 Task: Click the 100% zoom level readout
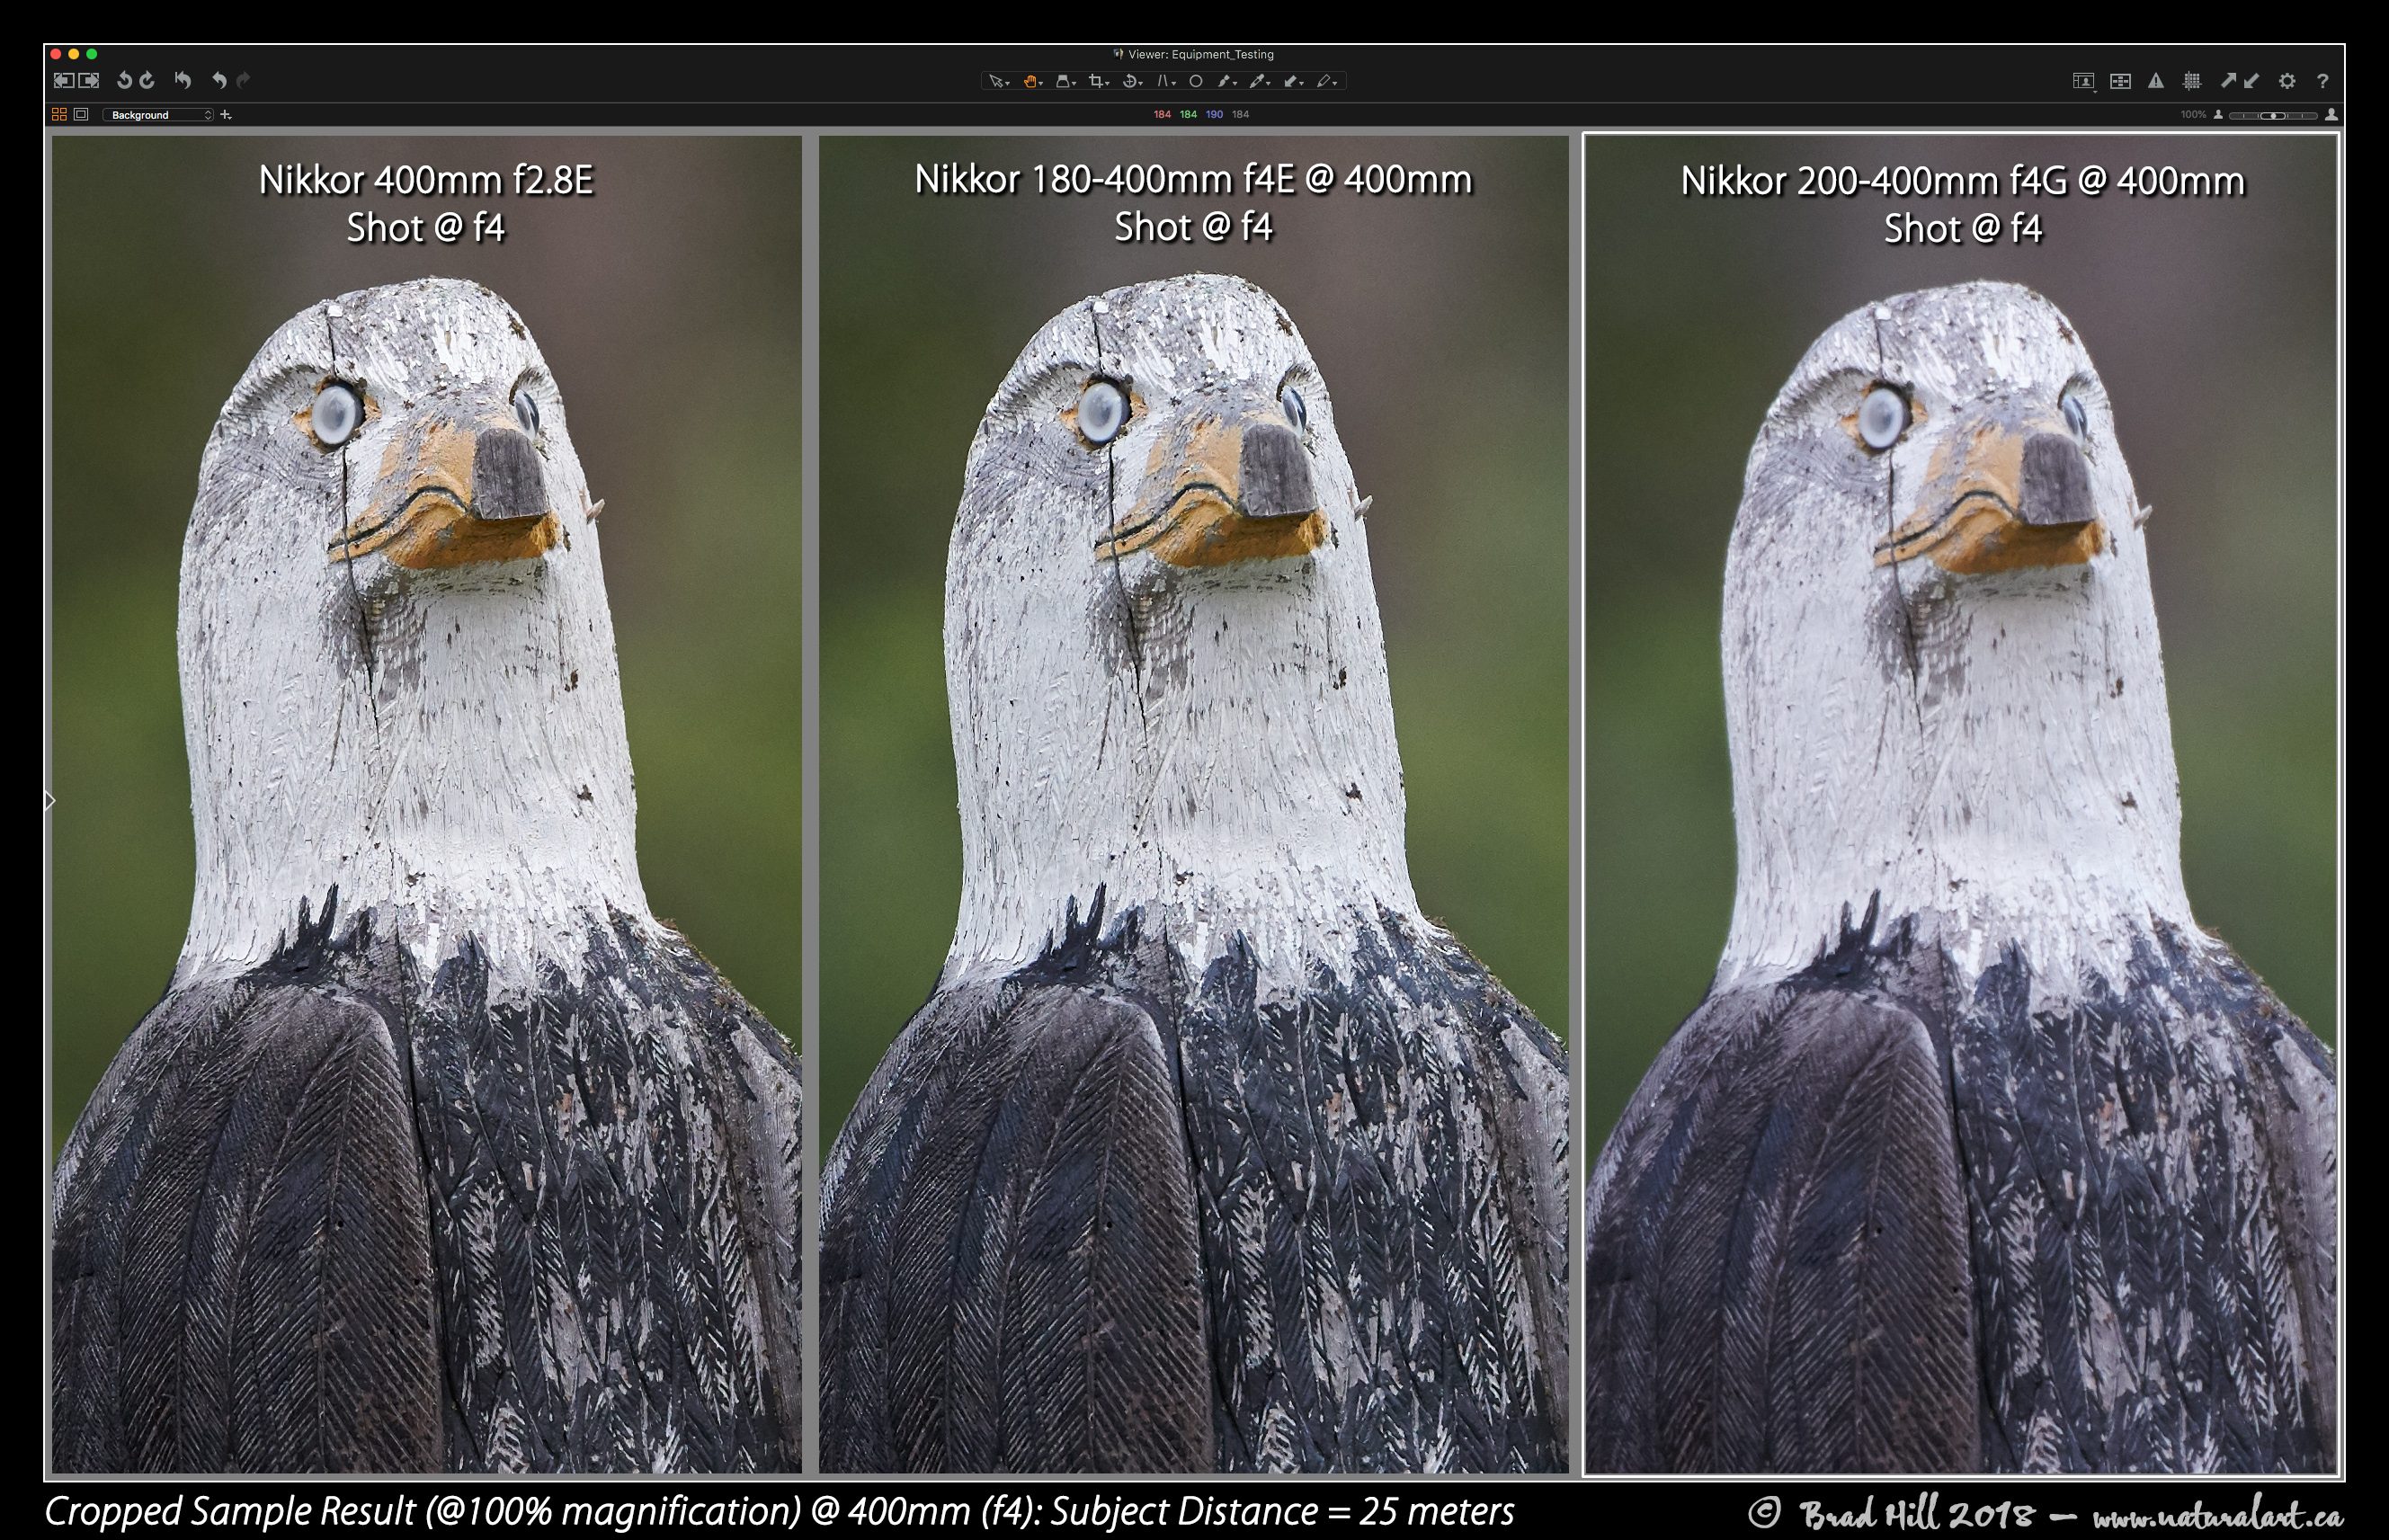coord(2193,115)
